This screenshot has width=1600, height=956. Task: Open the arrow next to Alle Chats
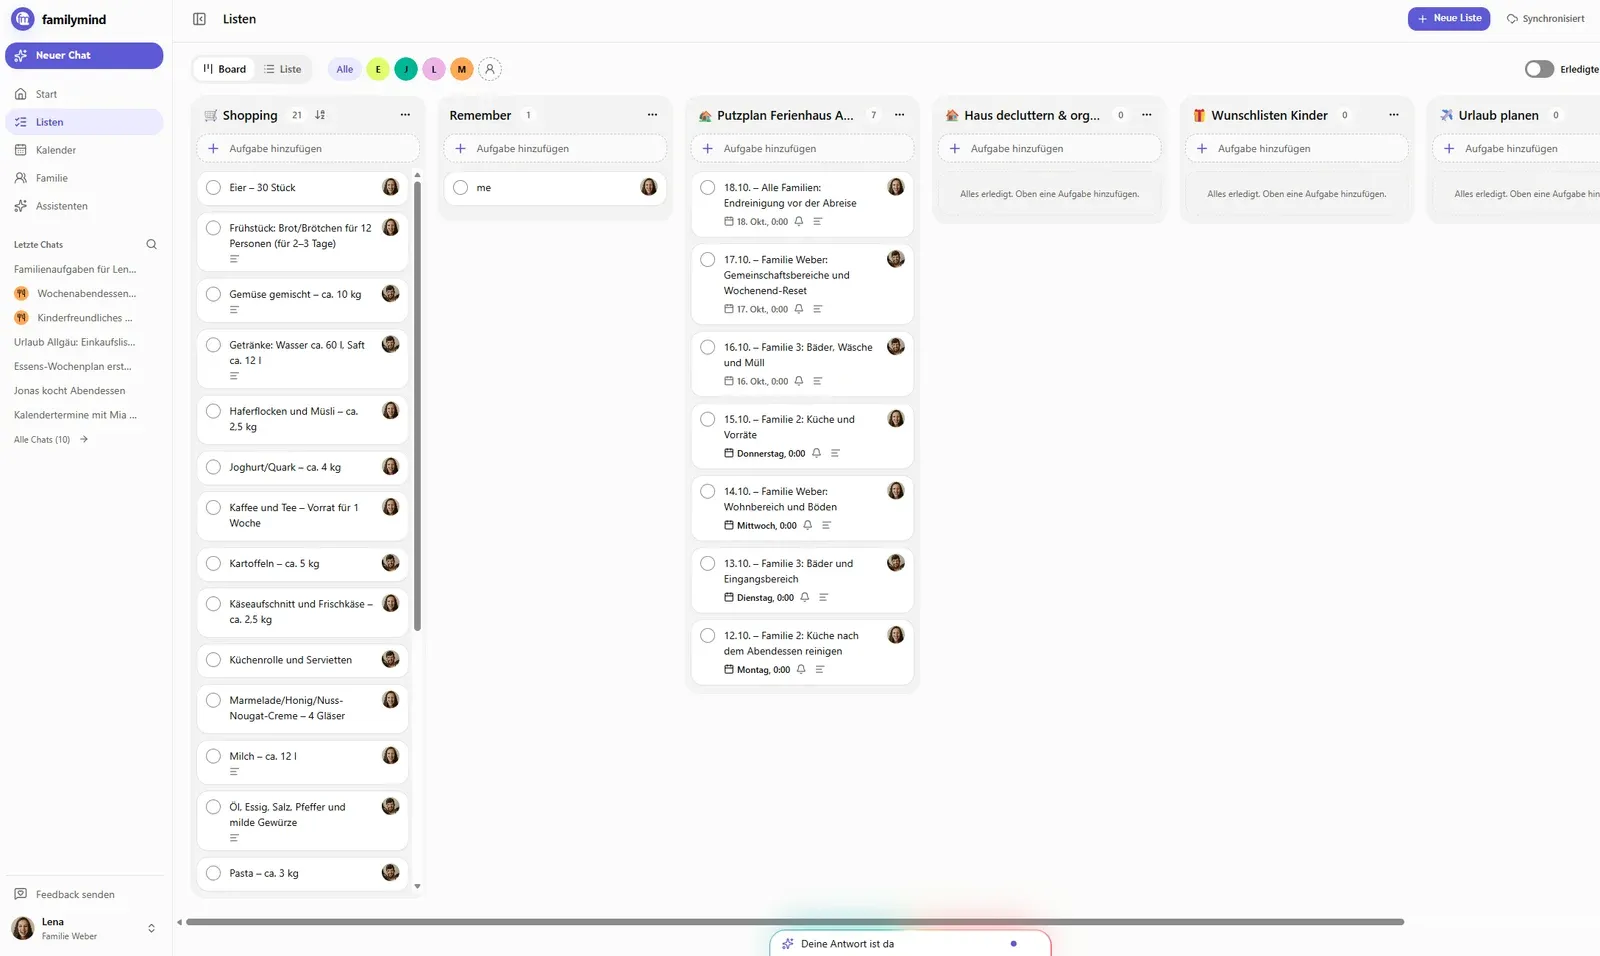[x=84, y=439]
